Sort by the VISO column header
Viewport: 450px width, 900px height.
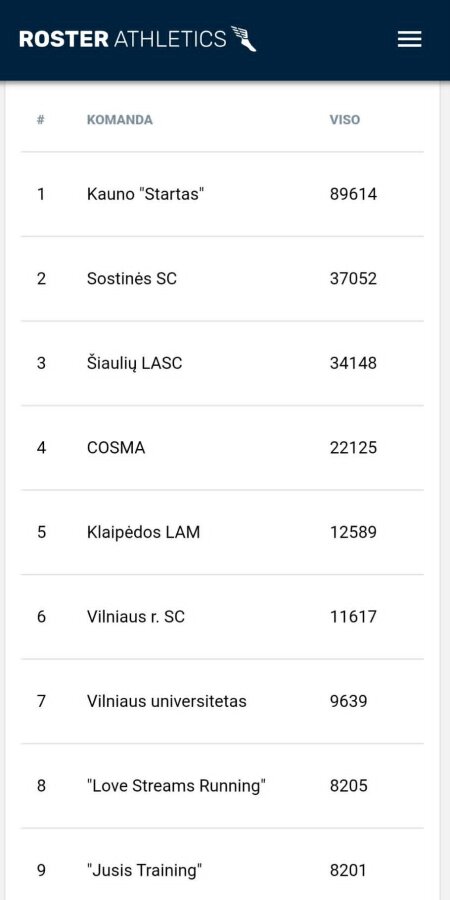[345, 120]
